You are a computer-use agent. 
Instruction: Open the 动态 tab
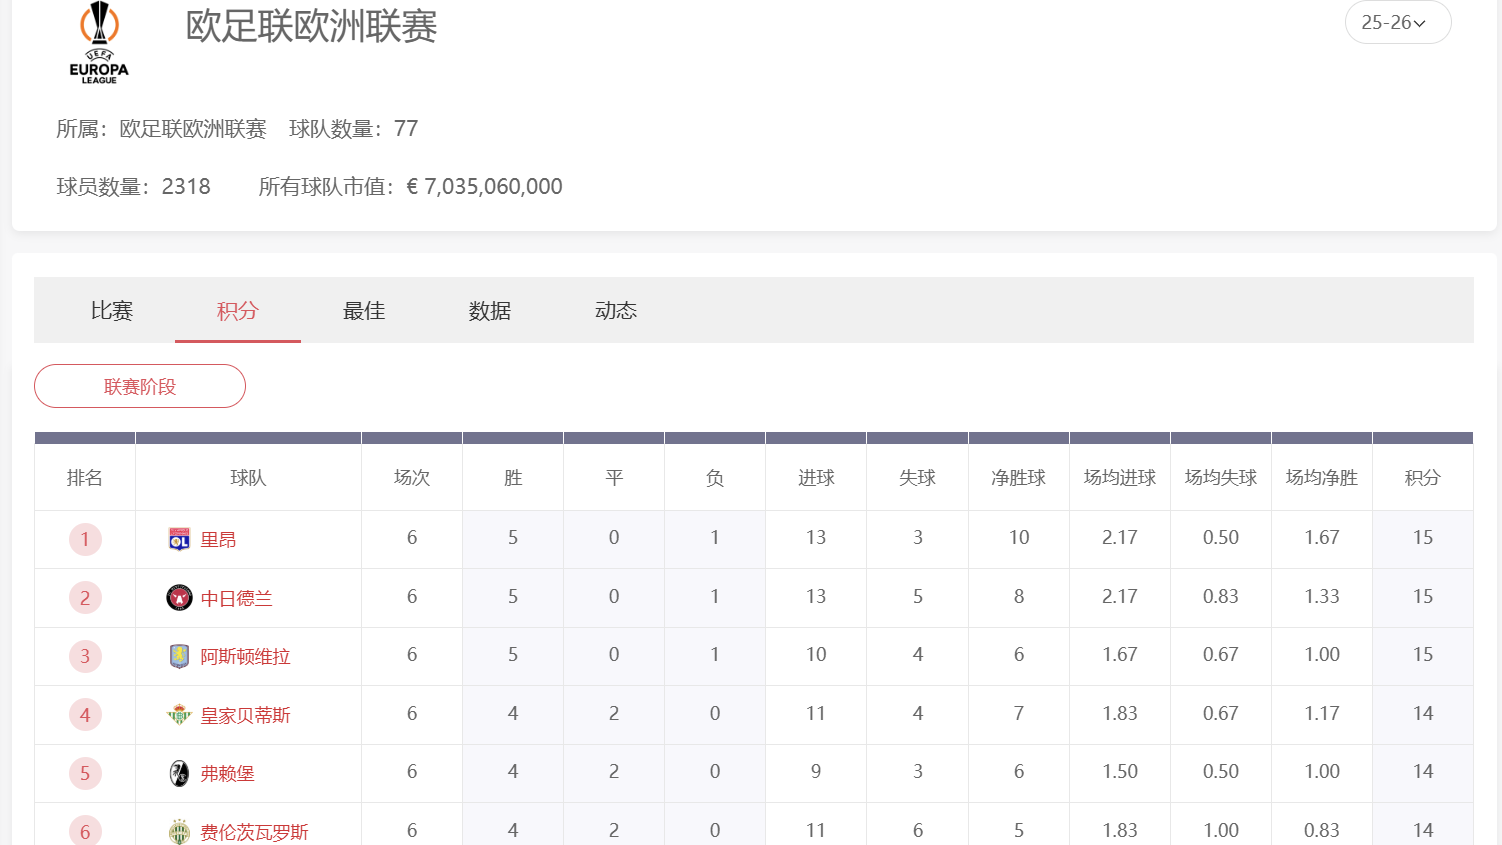click(616, 311)
